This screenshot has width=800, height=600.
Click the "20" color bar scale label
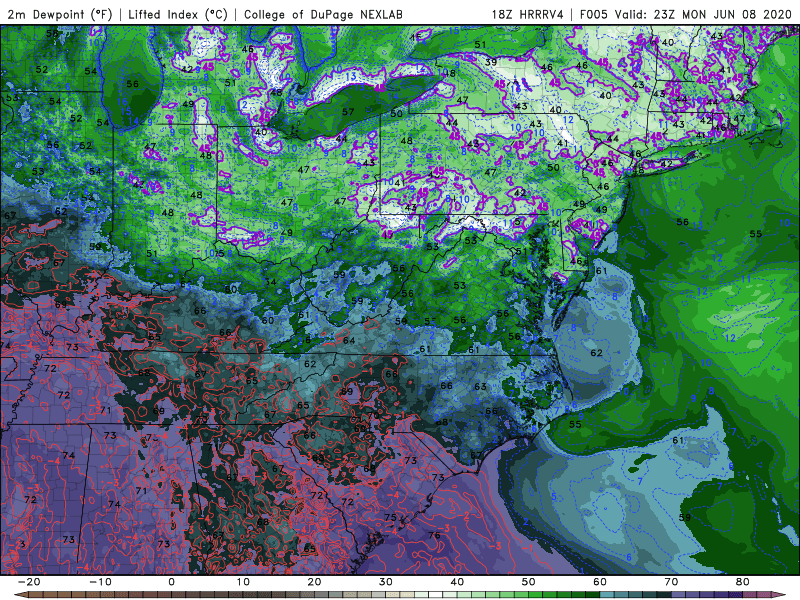pyautogui.click(x=314, y=582)
